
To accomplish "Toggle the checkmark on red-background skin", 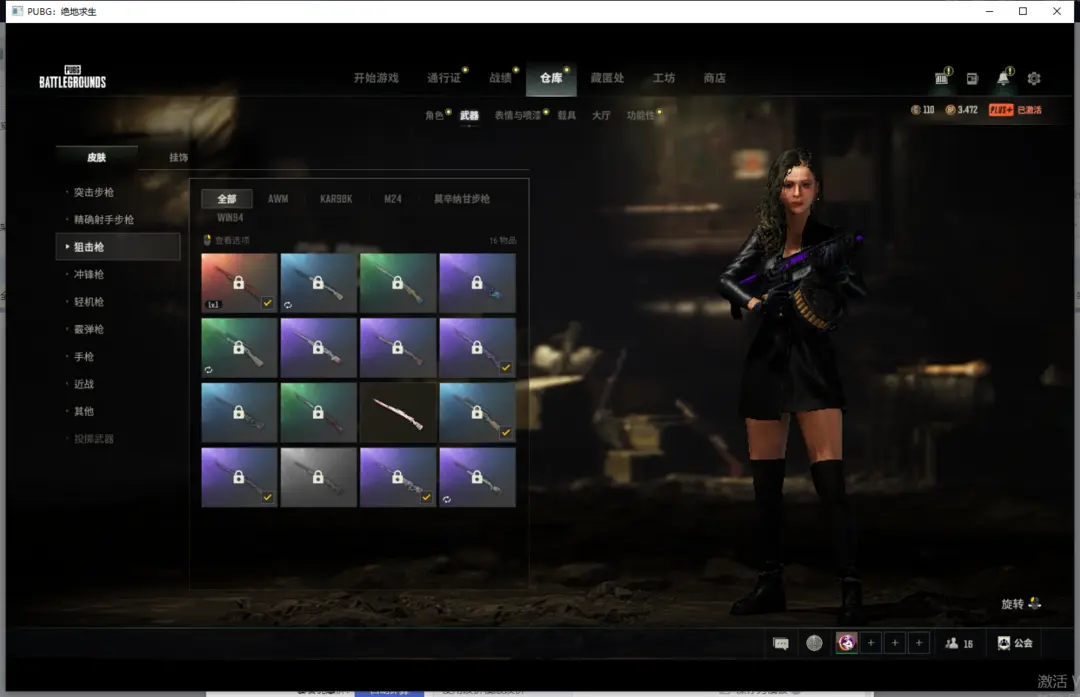I will [x=267, y=302].
